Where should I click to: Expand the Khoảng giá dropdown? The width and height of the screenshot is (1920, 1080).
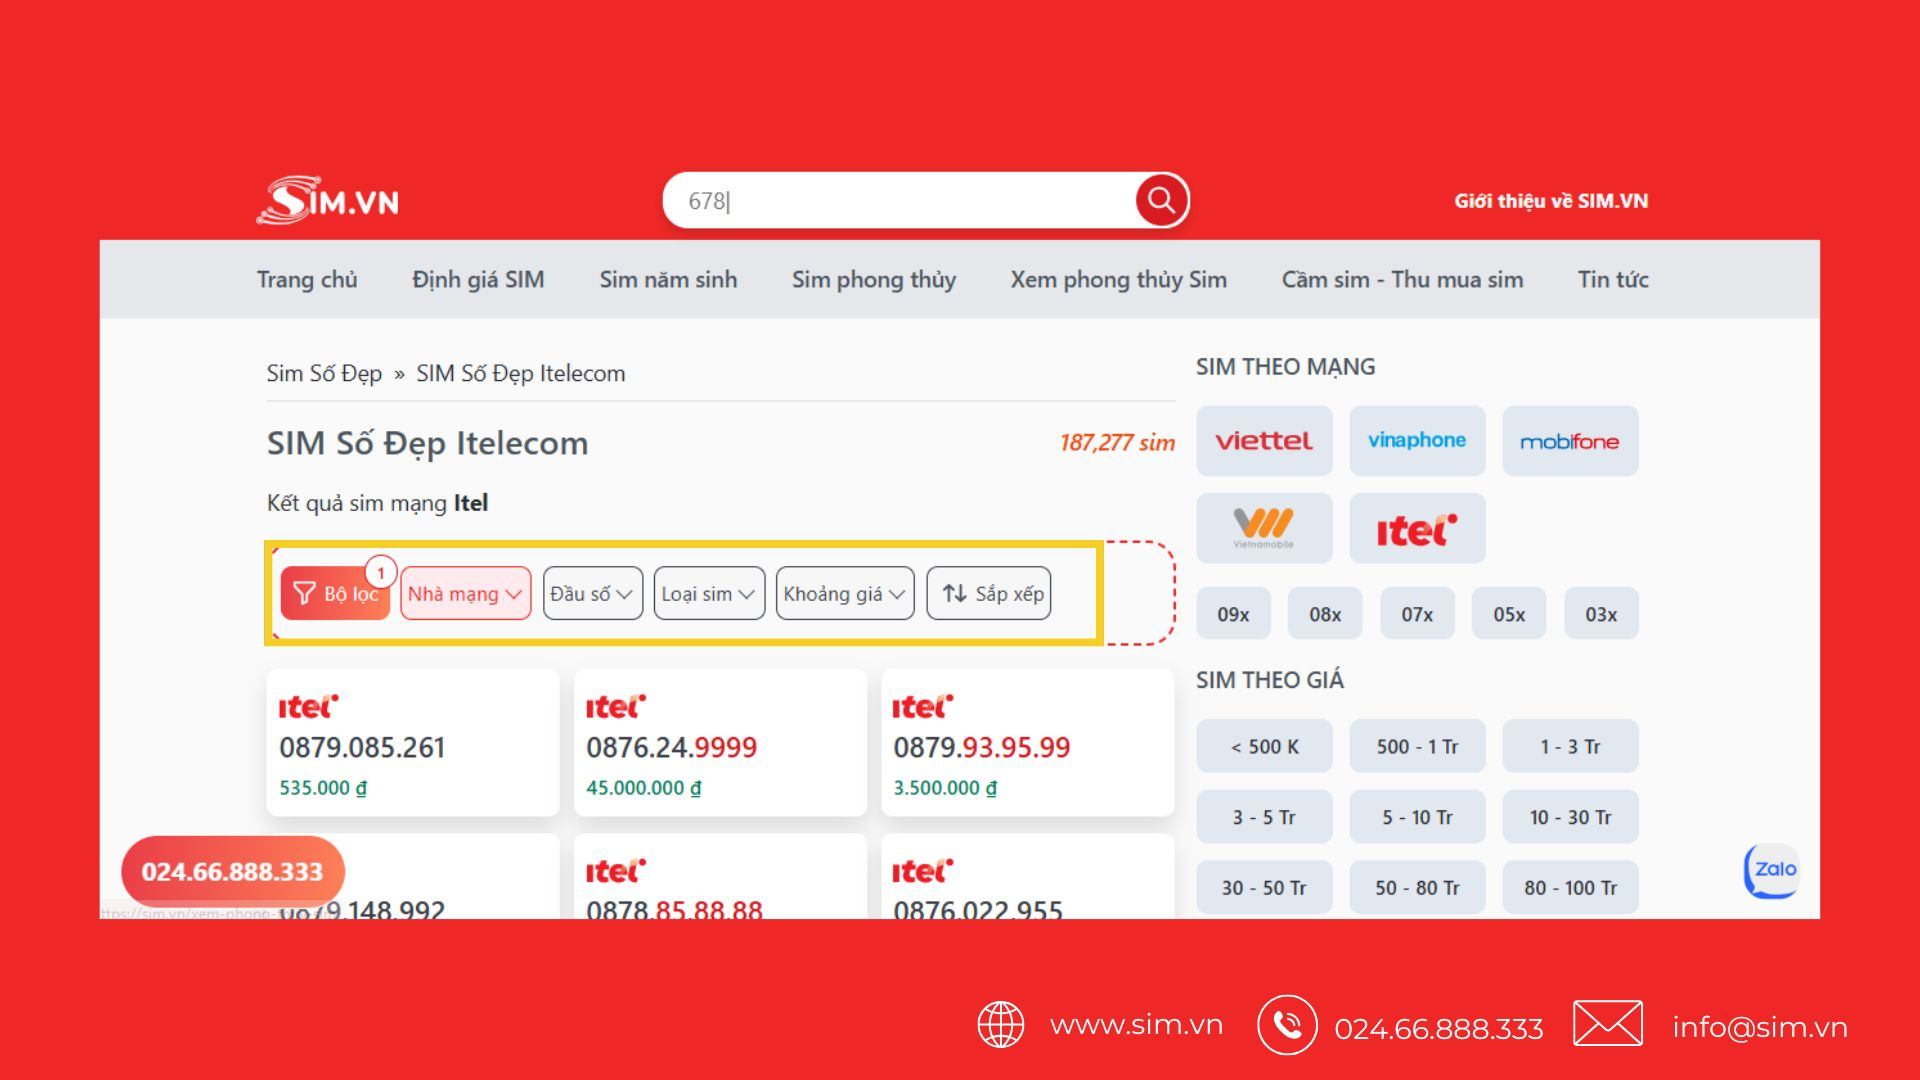[845, 593]
